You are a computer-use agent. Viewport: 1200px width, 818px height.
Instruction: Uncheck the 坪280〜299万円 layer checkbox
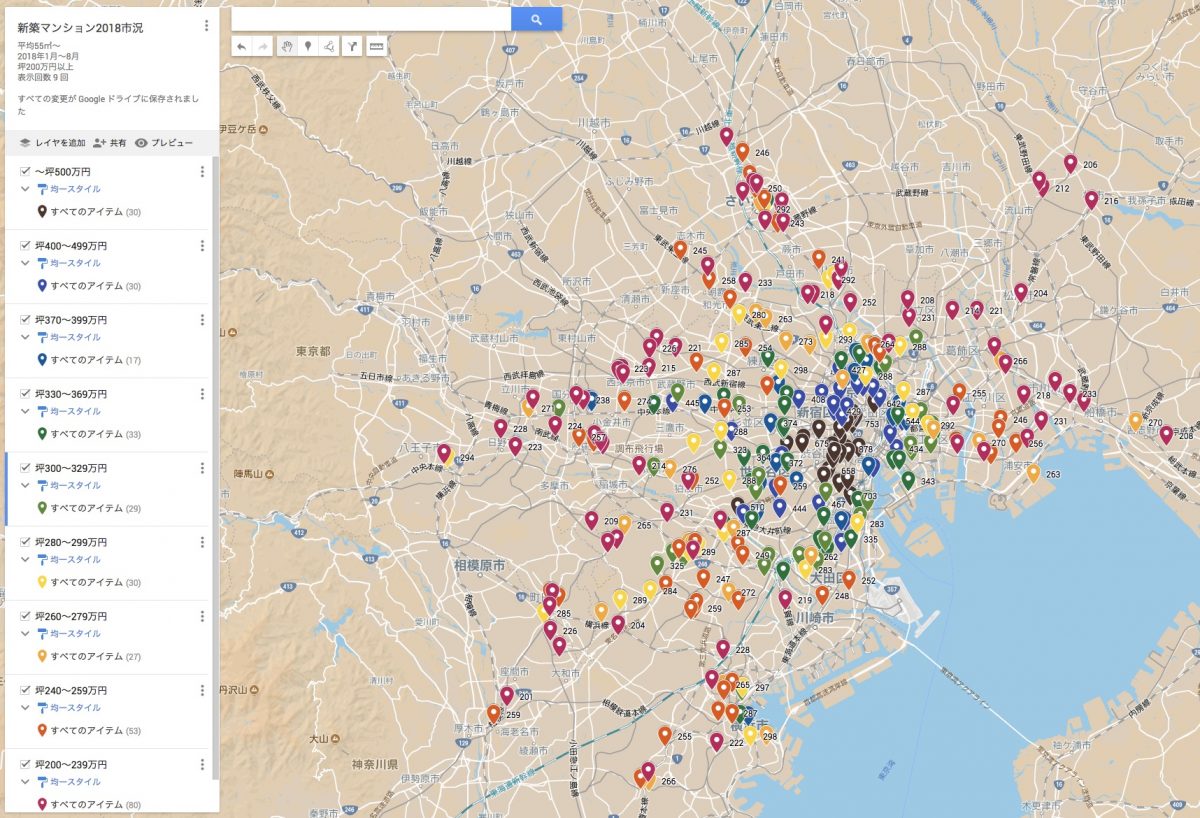(25, 542)
